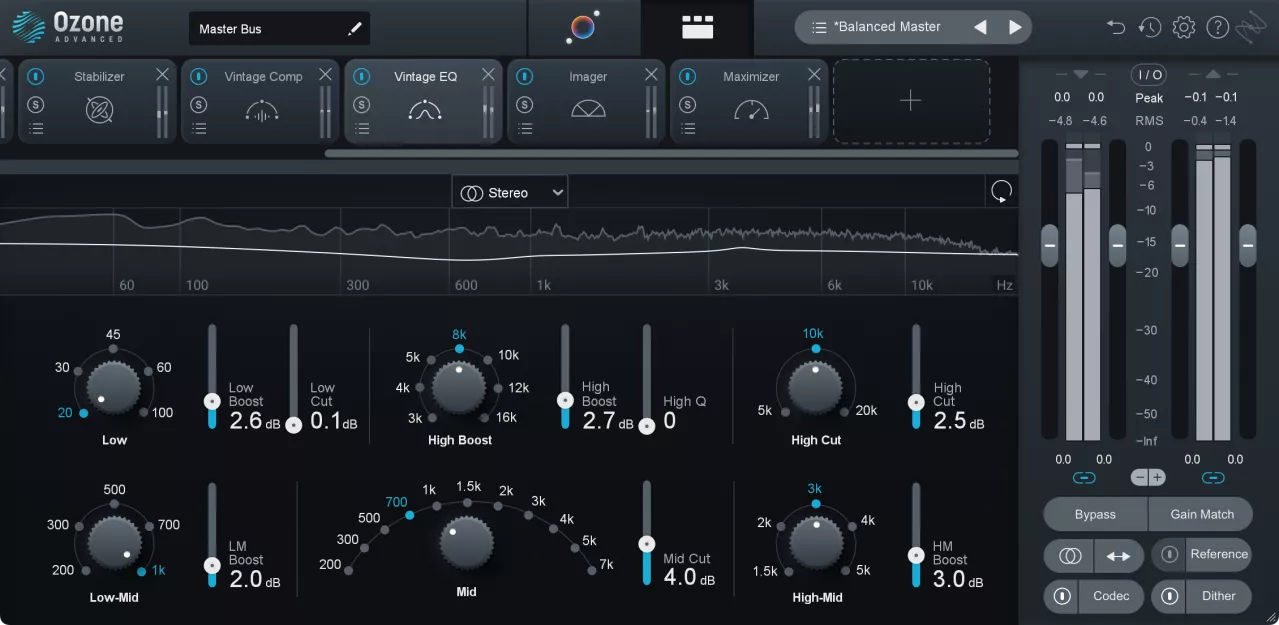Remove the Vintage Comp module
Image resolution: width=1279 pixels, height=625 pixels.
pyautogui.click(x=325, y=75)
